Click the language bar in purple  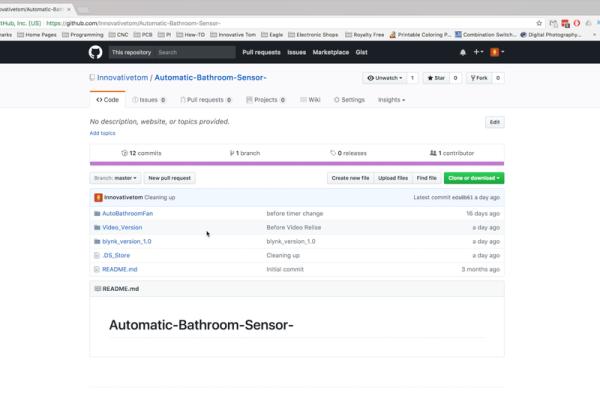pyautogui.click(x=297, y=164)
